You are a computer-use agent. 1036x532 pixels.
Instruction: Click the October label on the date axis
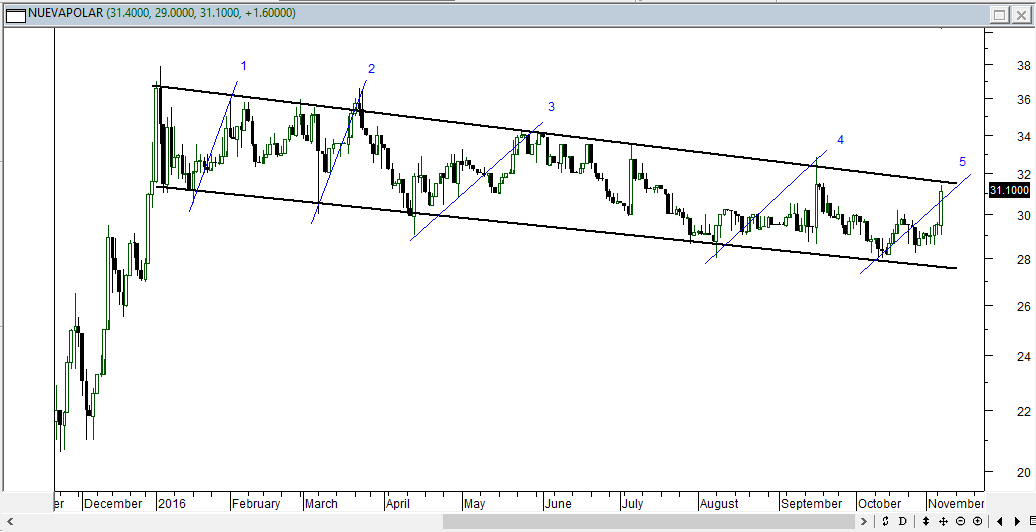pyautogui.click(x=881, y=504)
